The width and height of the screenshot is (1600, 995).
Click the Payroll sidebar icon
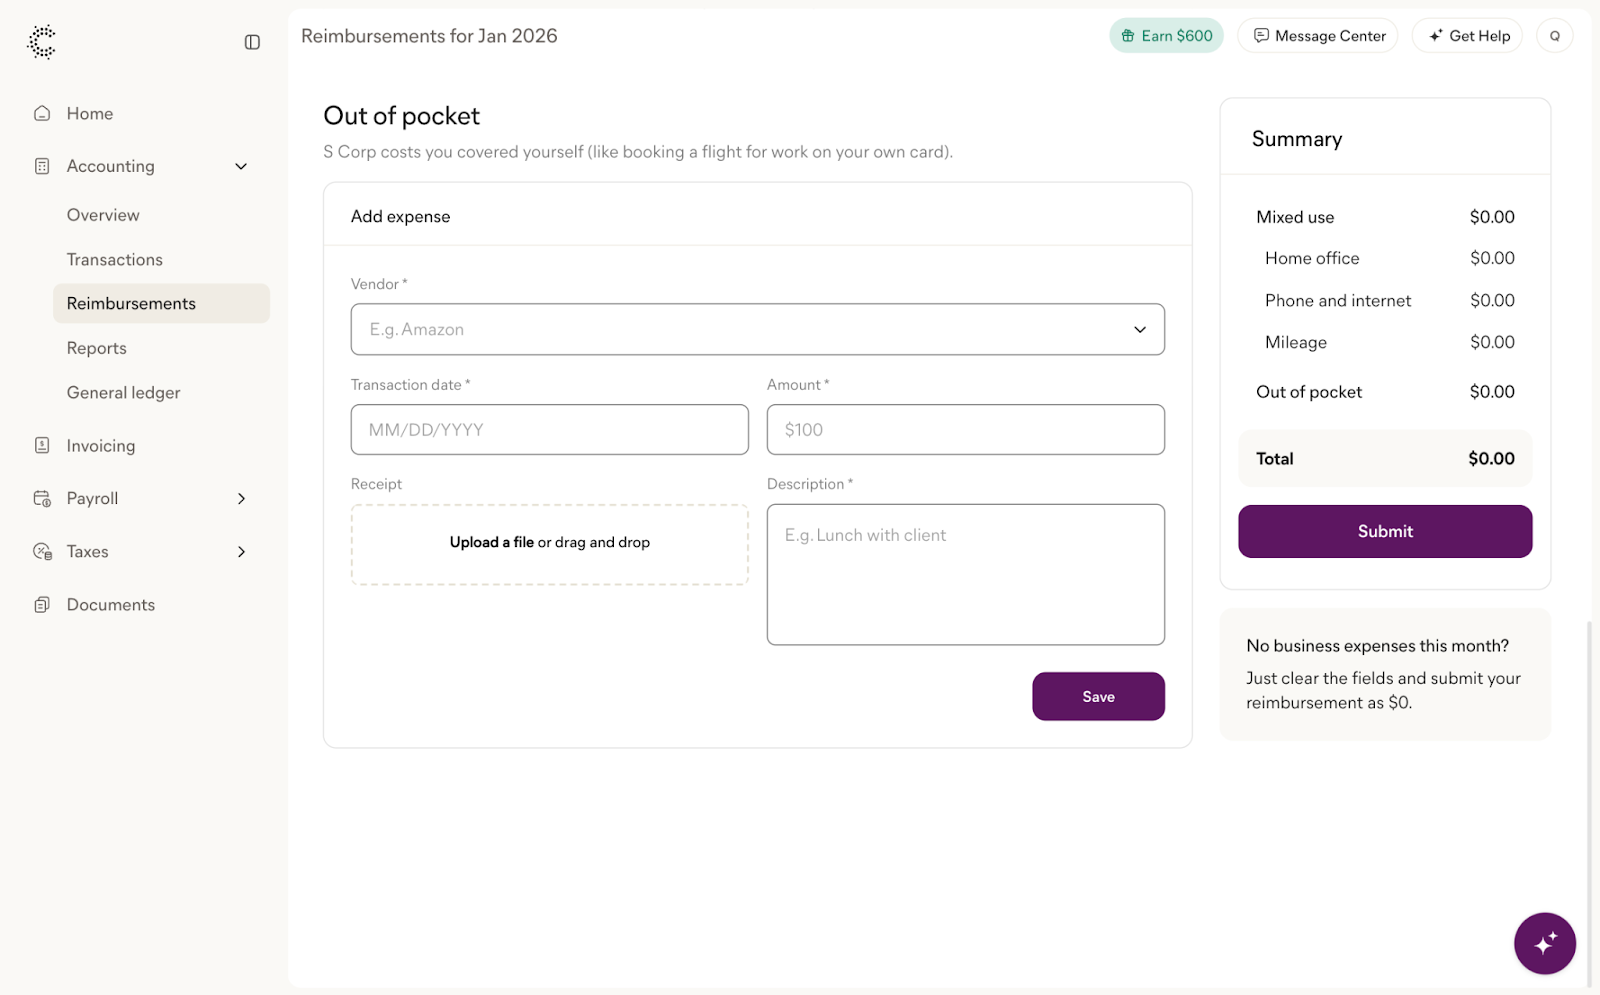tap(42, 499)
